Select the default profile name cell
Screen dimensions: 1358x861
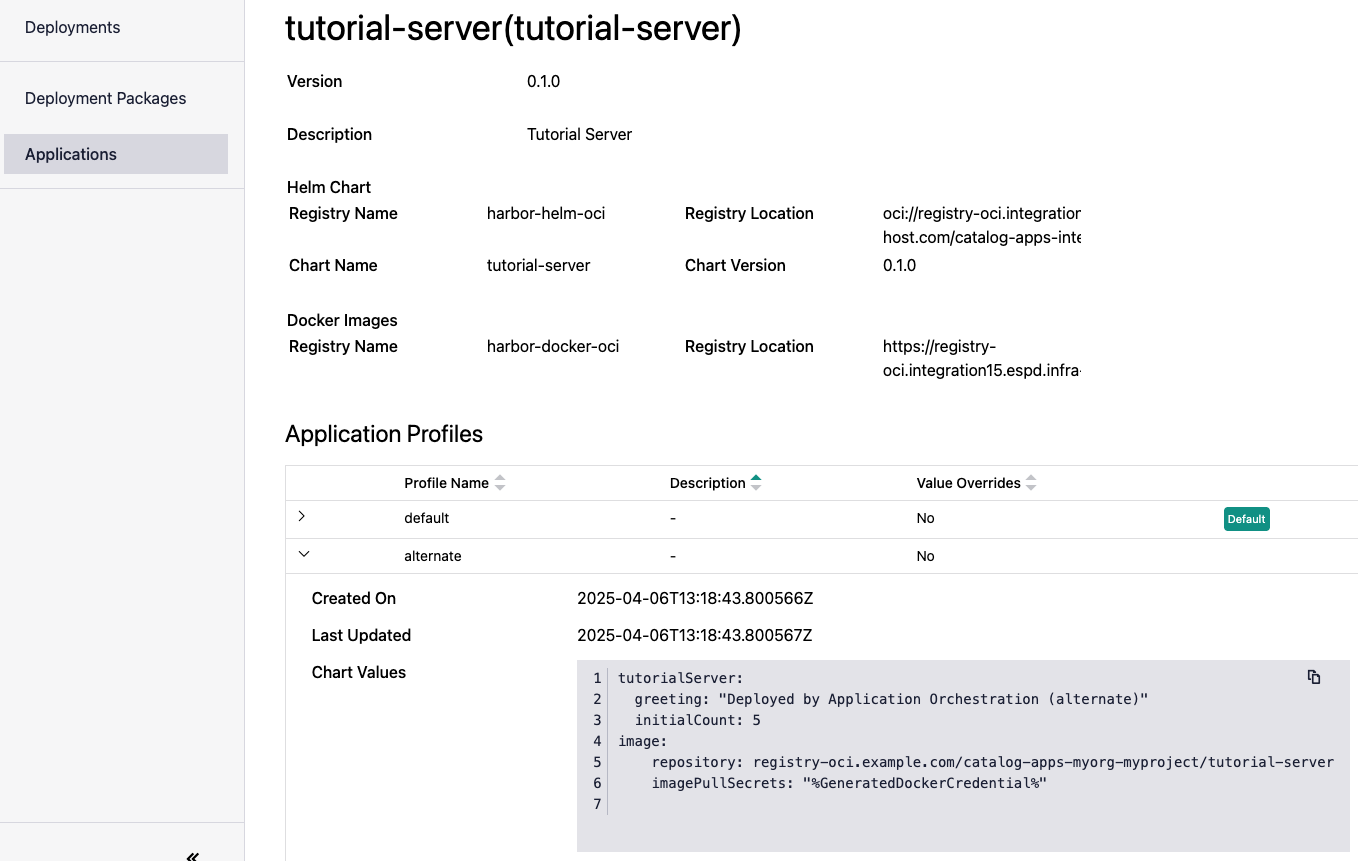pyautogui.click(x=426, y=518)
